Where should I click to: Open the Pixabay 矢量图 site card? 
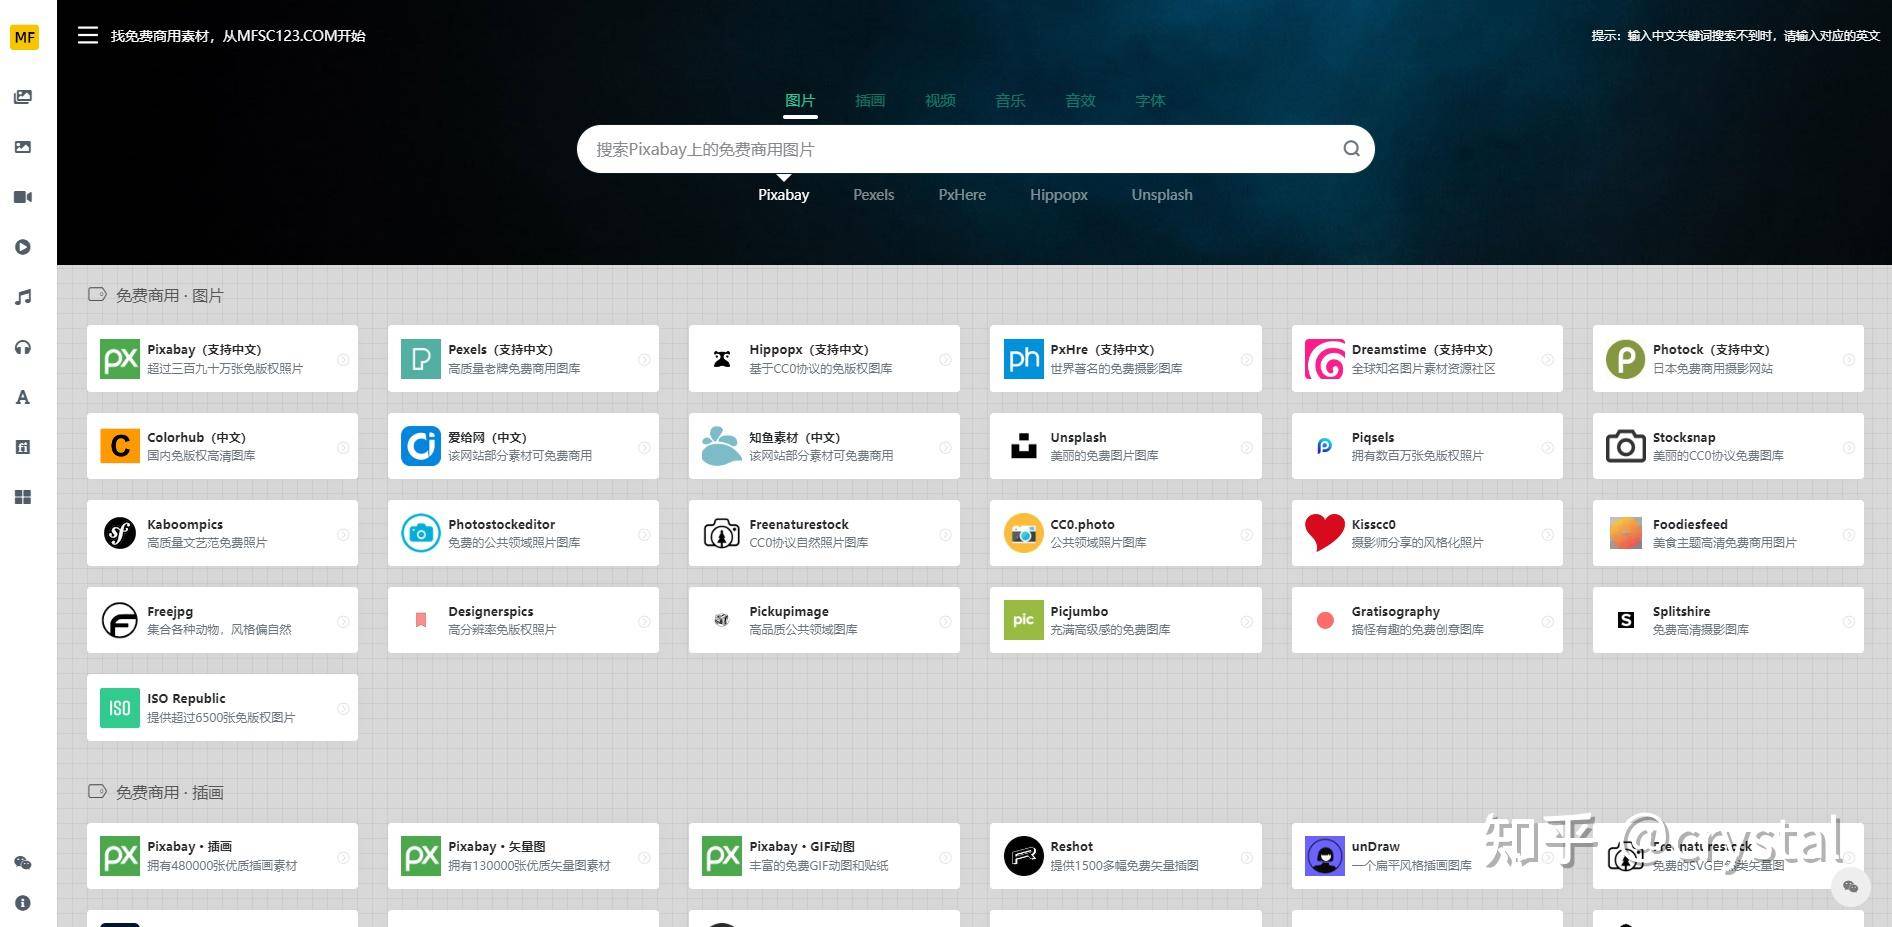(523, 856)
